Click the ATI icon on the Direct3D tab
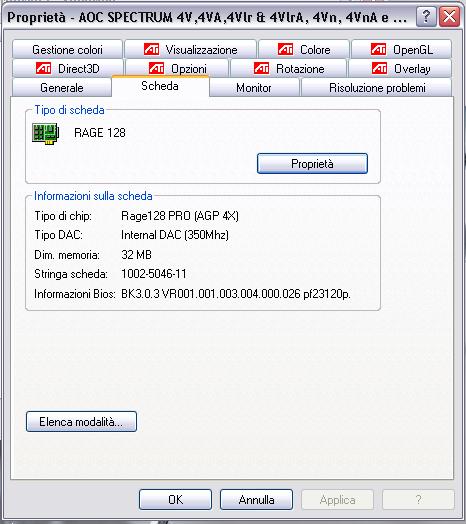The width and height of the screenshot is (466, 524). pos(43,68)
